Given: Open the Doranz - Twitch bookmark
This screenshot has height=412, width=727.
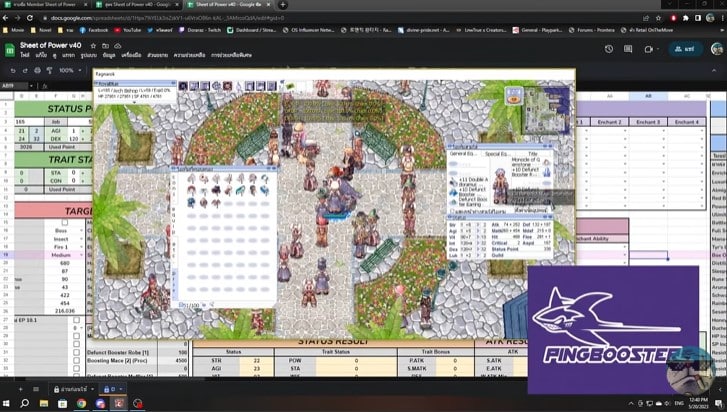Looking at the screenshot, I should click(199, 30).
